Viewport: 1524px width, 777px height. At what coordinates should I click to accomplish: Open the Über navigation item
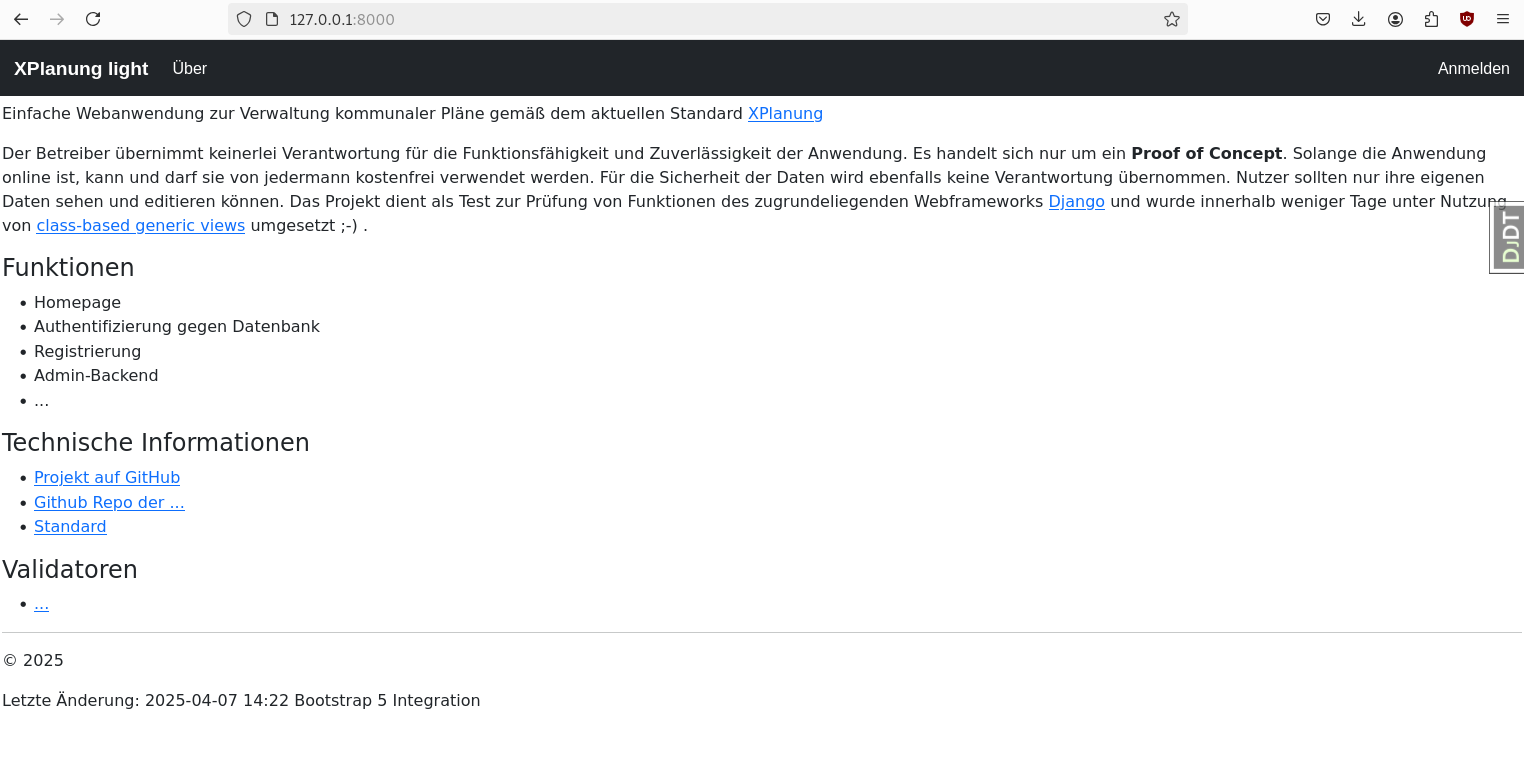[x=190, y=68]
